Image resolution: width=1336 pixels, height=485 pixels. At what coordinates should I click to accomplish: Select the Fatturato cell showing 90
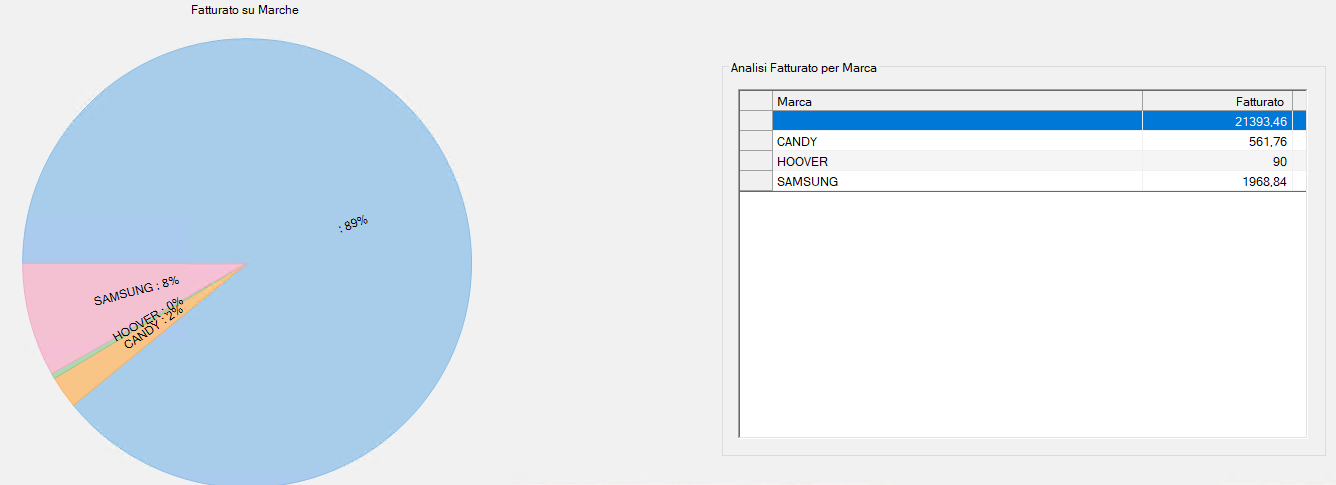point(1216,162)
